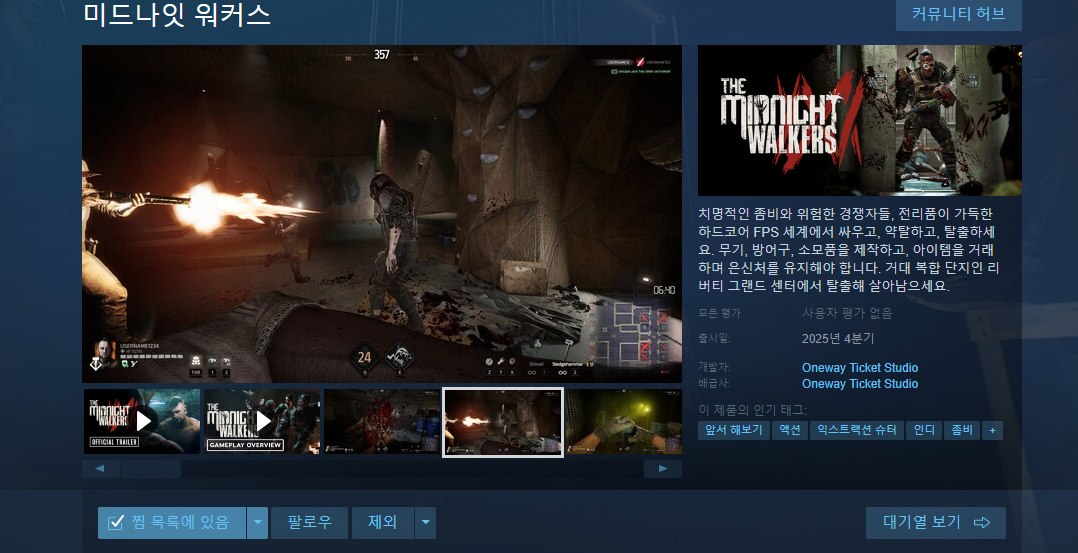The width and height of the screenshot is (1078, 553).
Task: Select the bloody corridor screenshot thumbnail
Action: [382, 421]
